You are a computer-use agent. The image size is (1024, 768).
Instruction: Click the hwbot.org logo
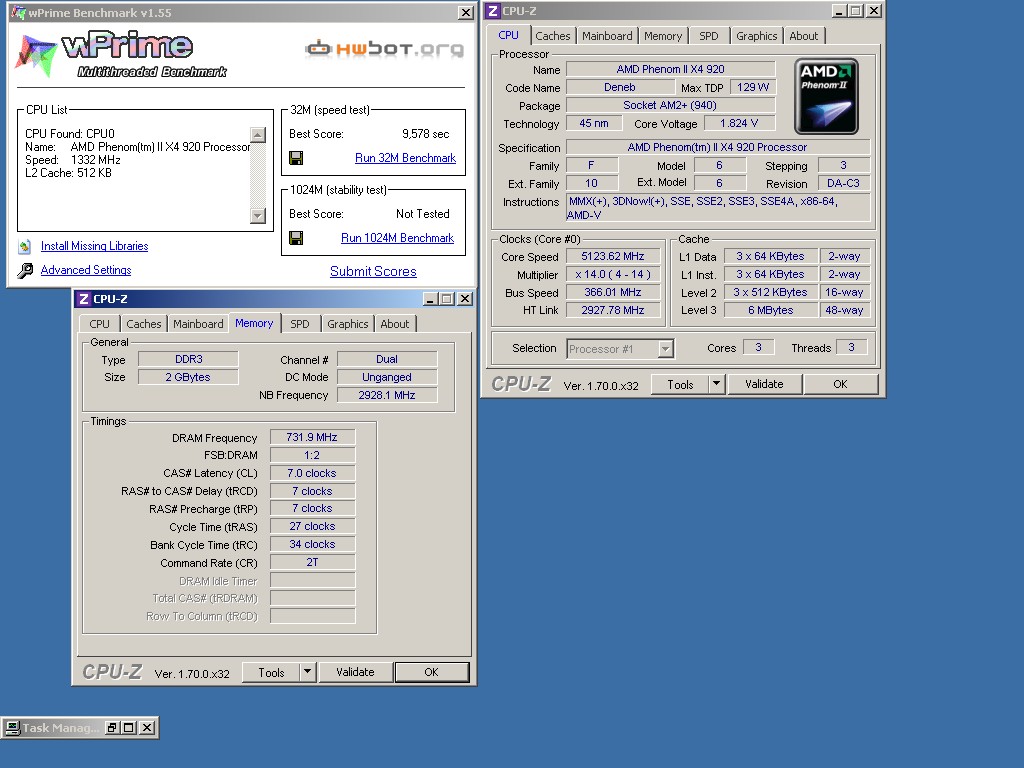click(x=384, y=48)
